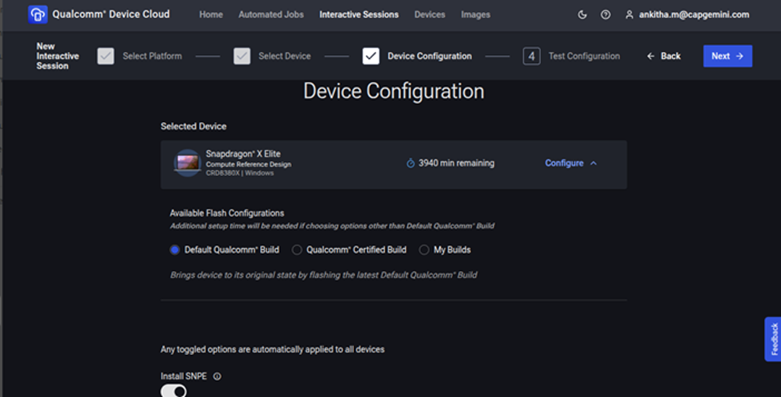Click the 'Snapdragon X Elite' device name

(x=243, y=154)
